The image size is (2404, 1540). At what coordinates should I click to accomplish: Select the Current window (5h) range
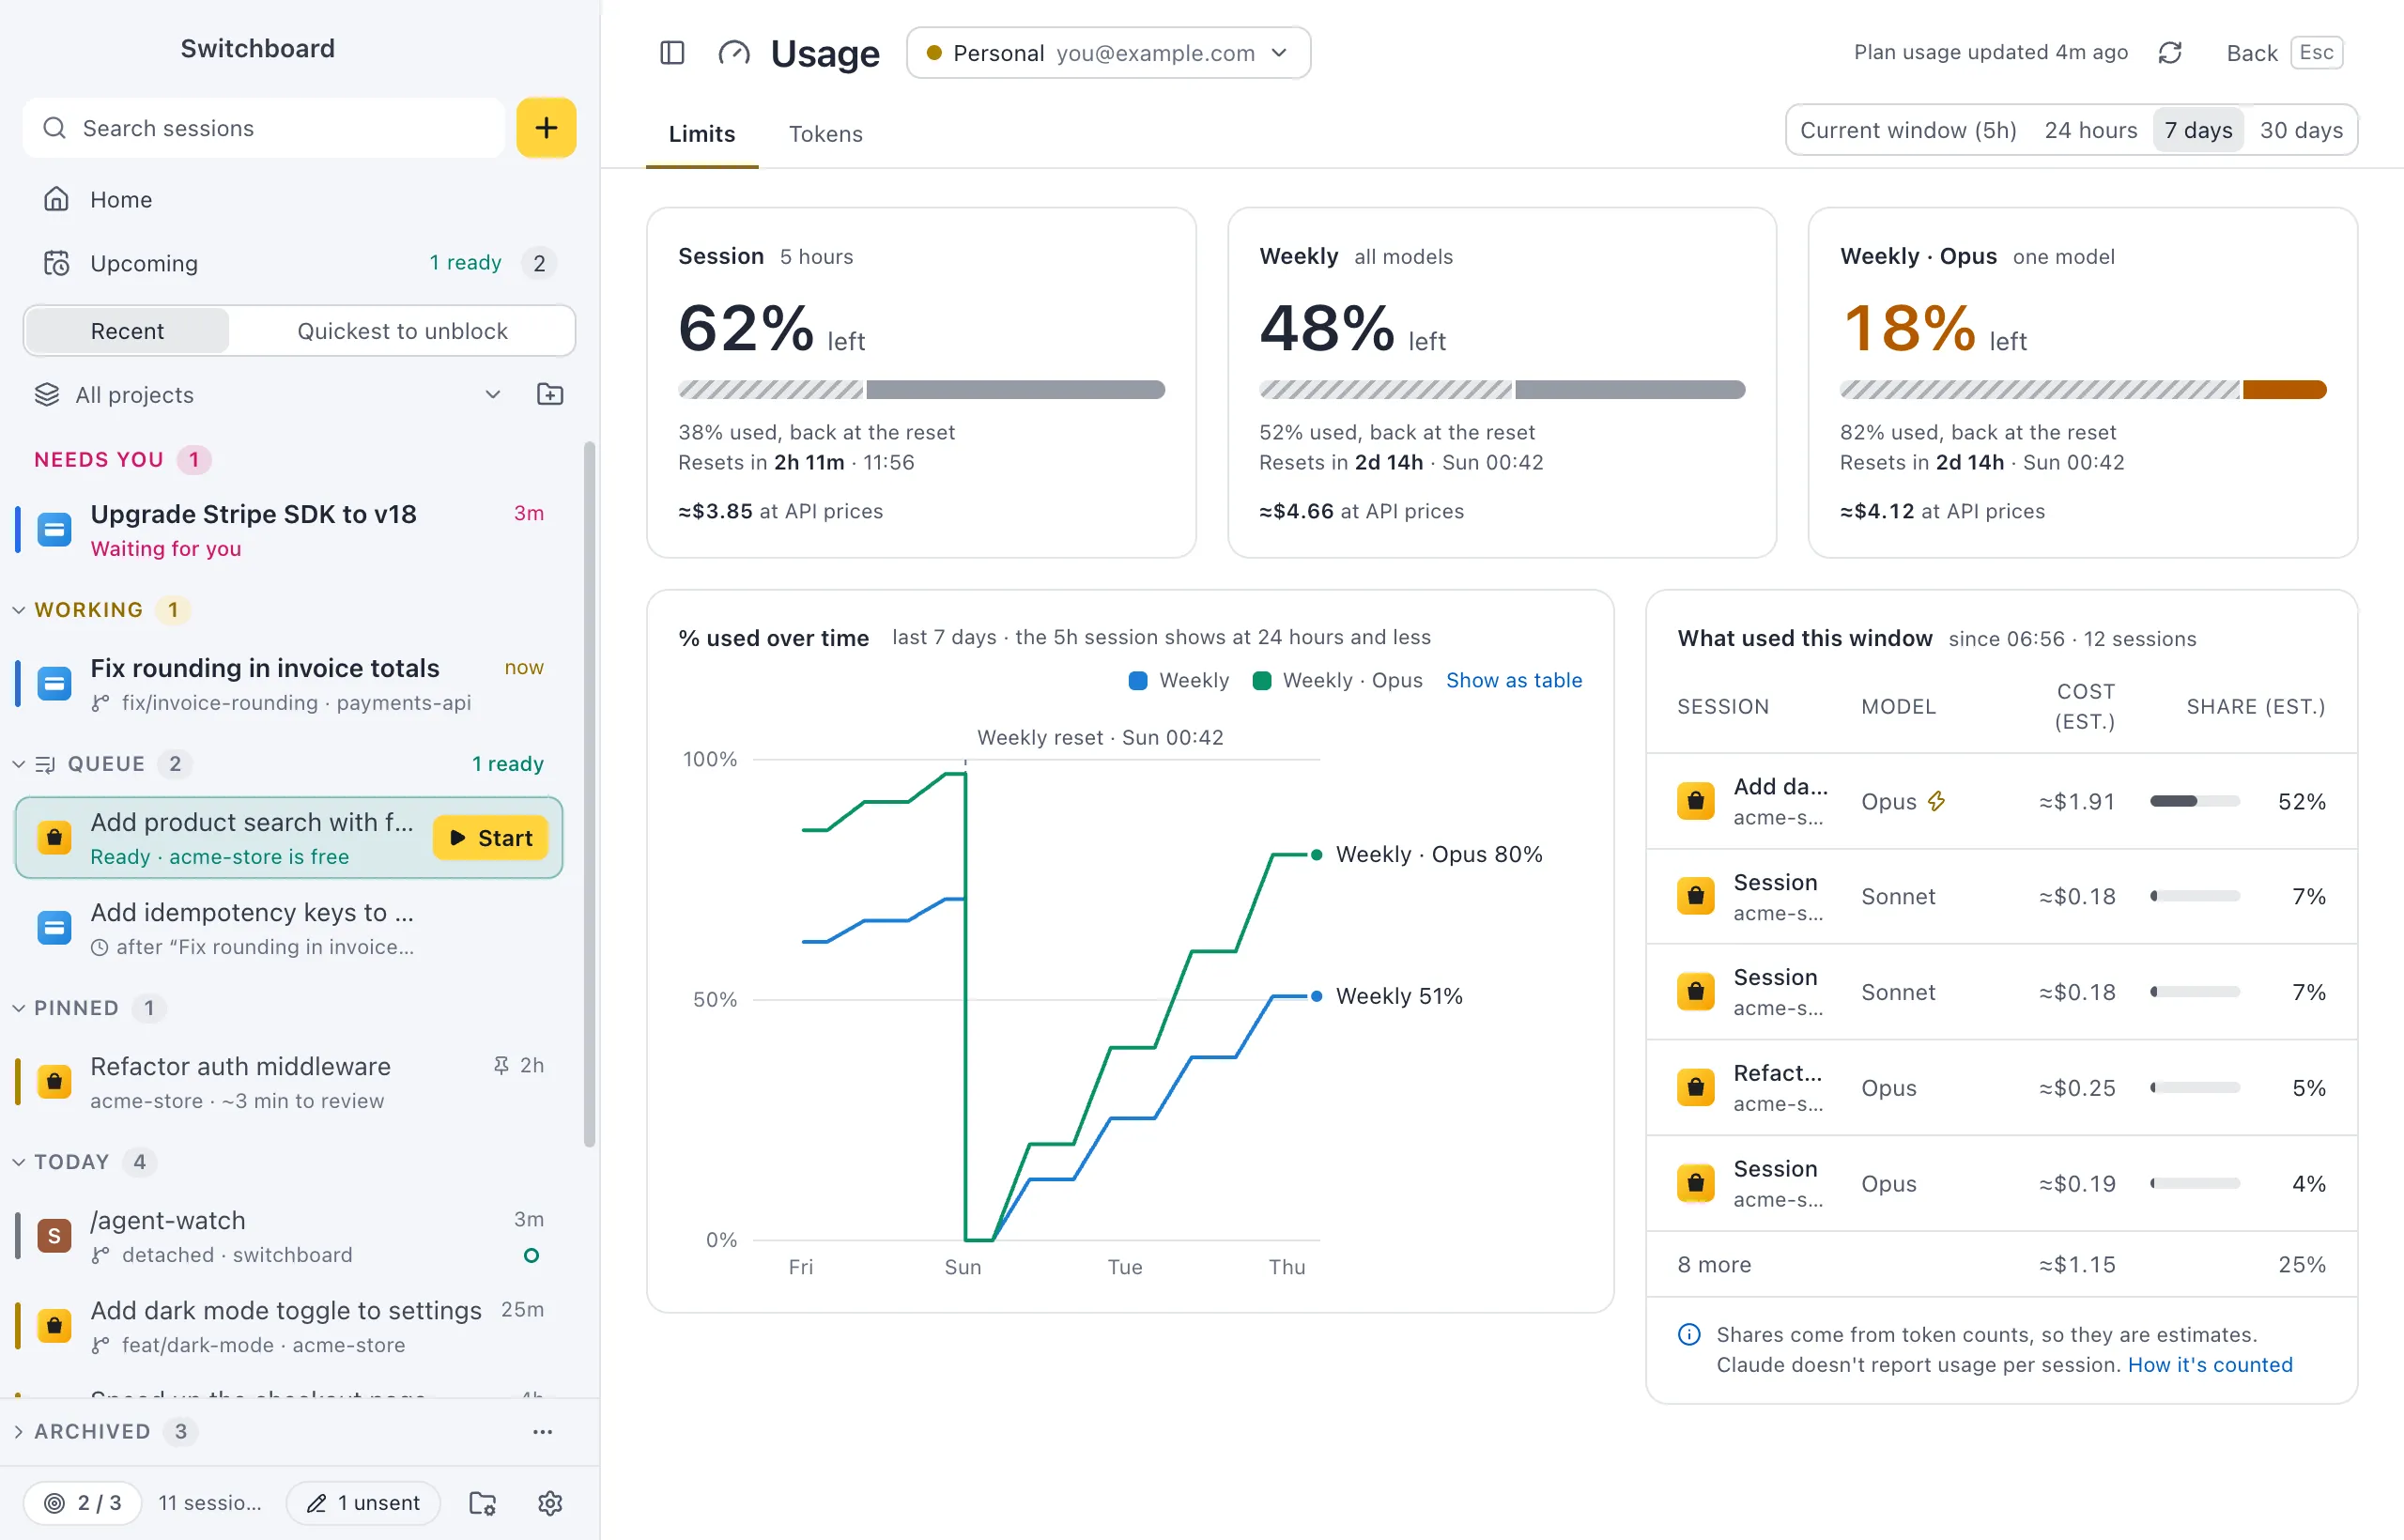pos(1907,130)
